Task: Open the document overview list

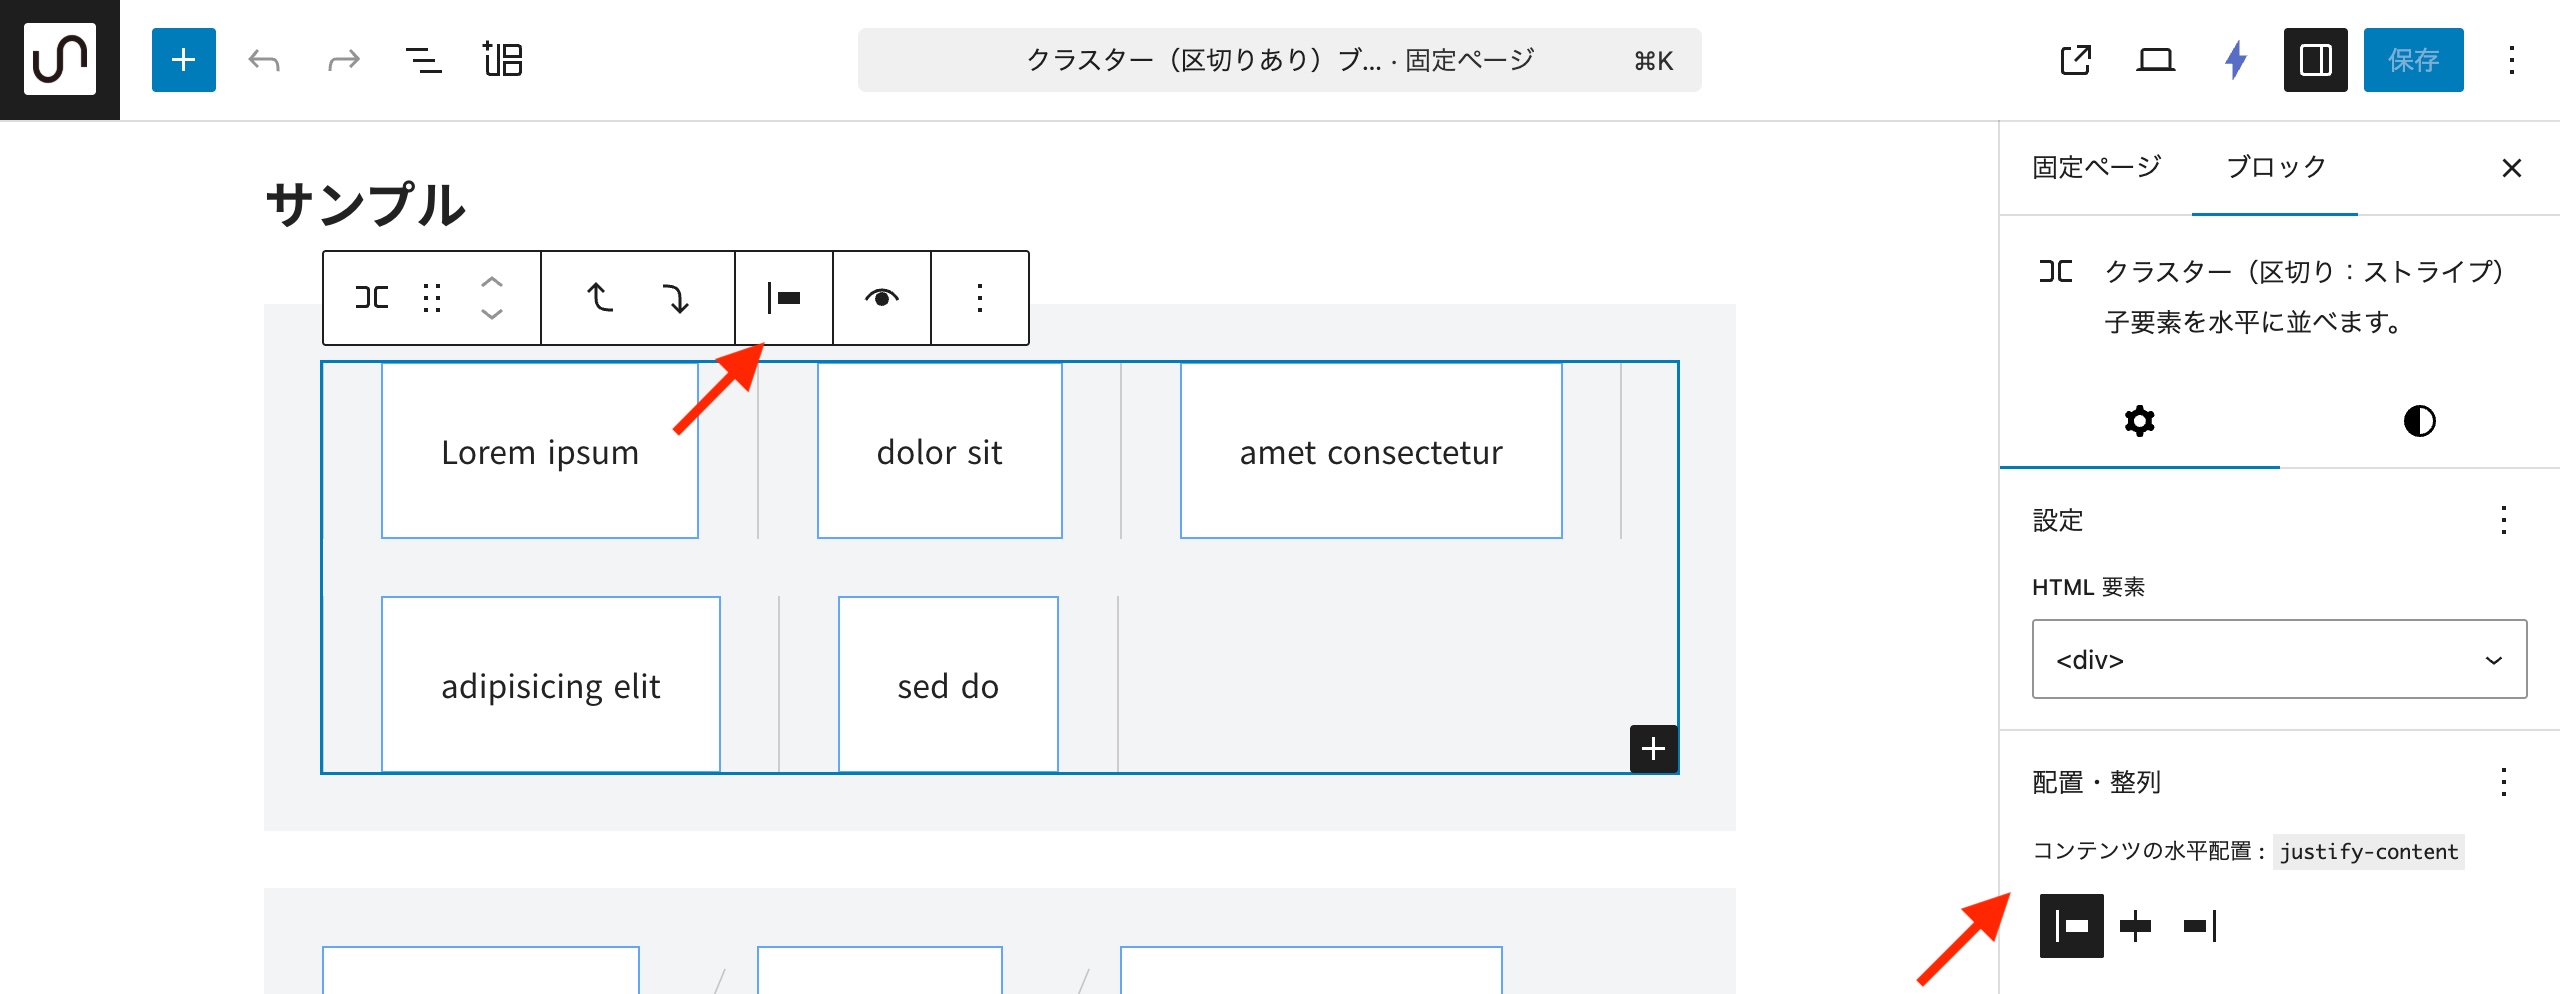Action: (x=423, y=60)
